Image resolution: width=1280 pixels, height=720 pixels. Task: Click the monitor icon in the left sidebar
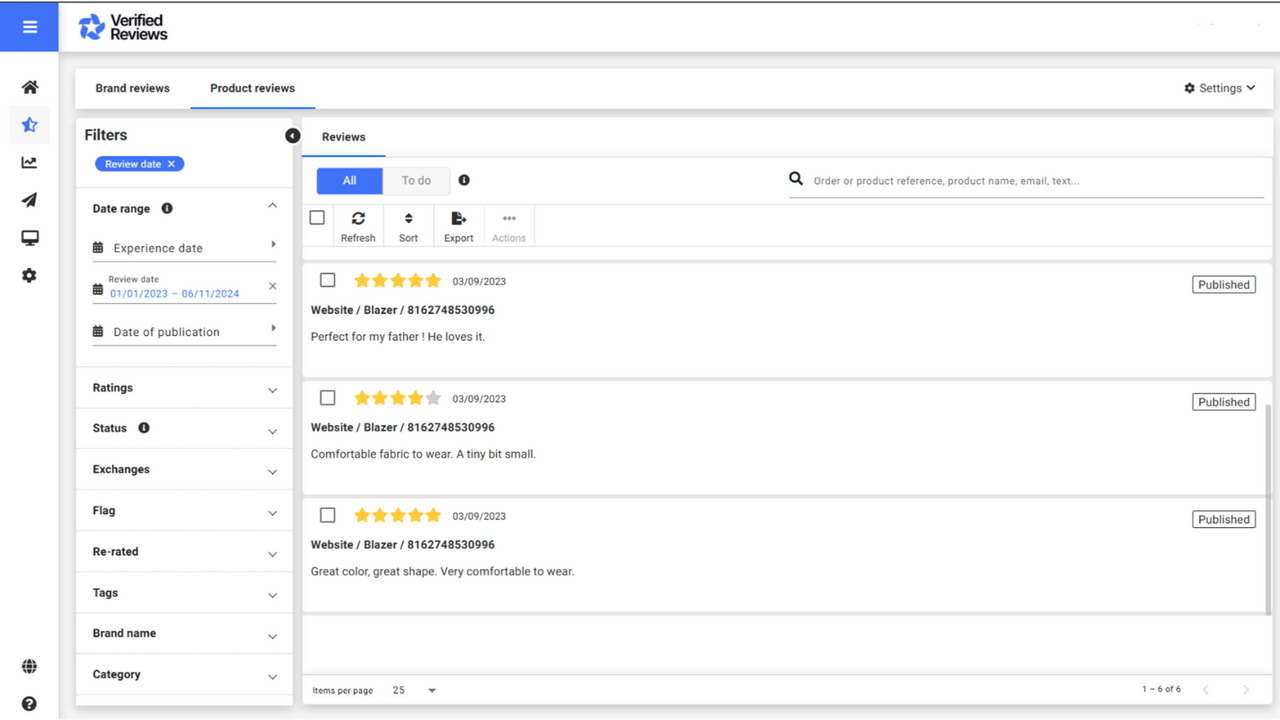(29, 238)
